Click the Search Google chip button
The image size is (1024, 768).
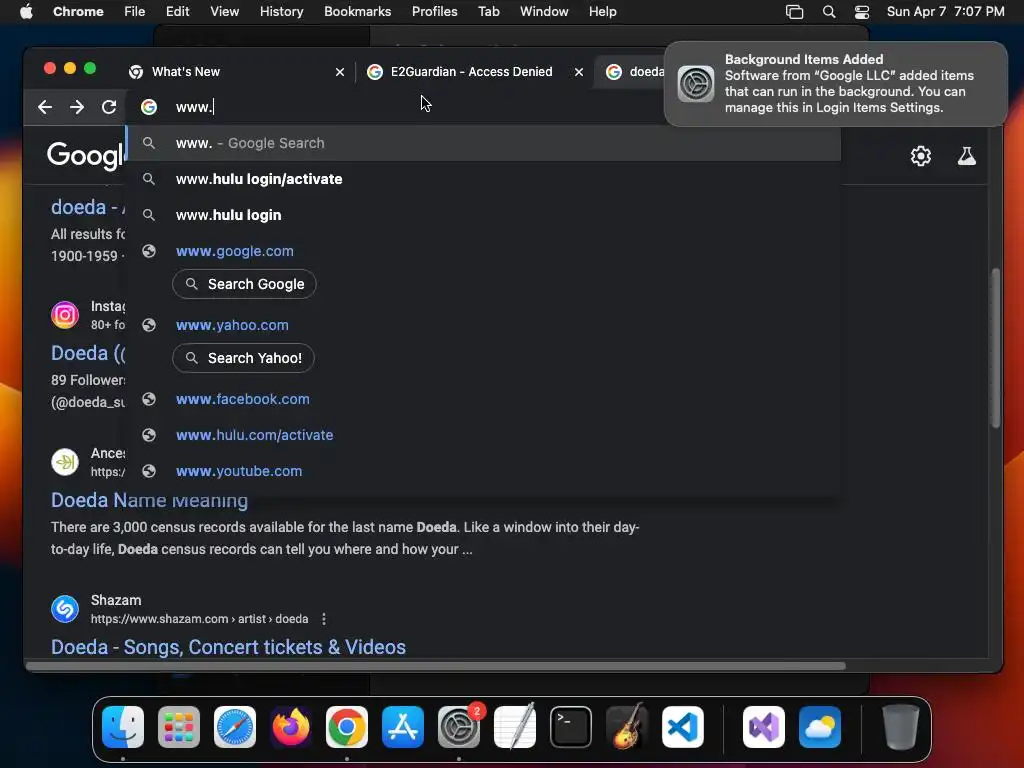pyautogui.click(x=244, y=284)
